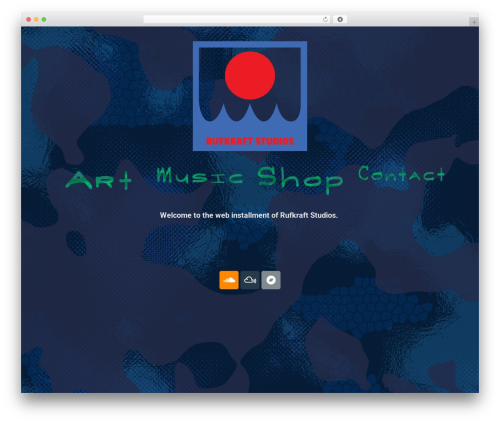Maximize the window with green button
The width and height of the screenshot is (500, 423).
click(x=44, y=19)
